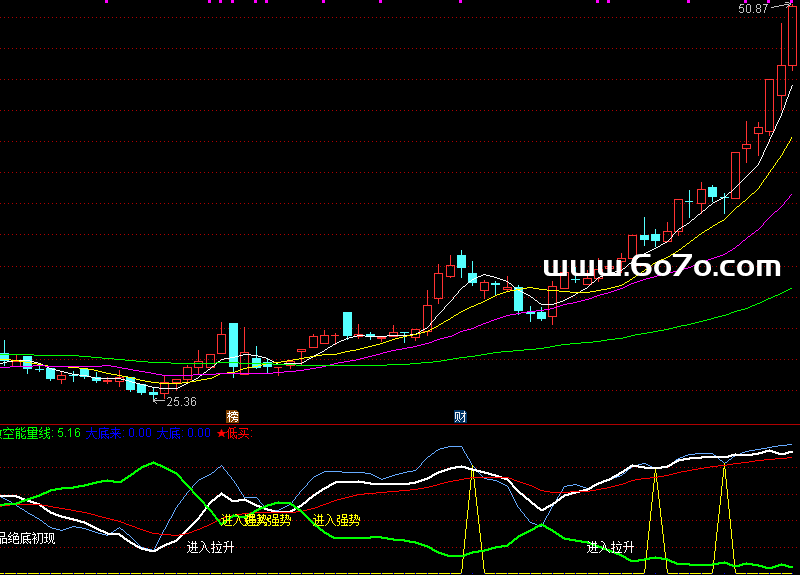This screenshot has width=800, height=575.
Task: Click the 50.87 high price label
Action: pos(754,9)
